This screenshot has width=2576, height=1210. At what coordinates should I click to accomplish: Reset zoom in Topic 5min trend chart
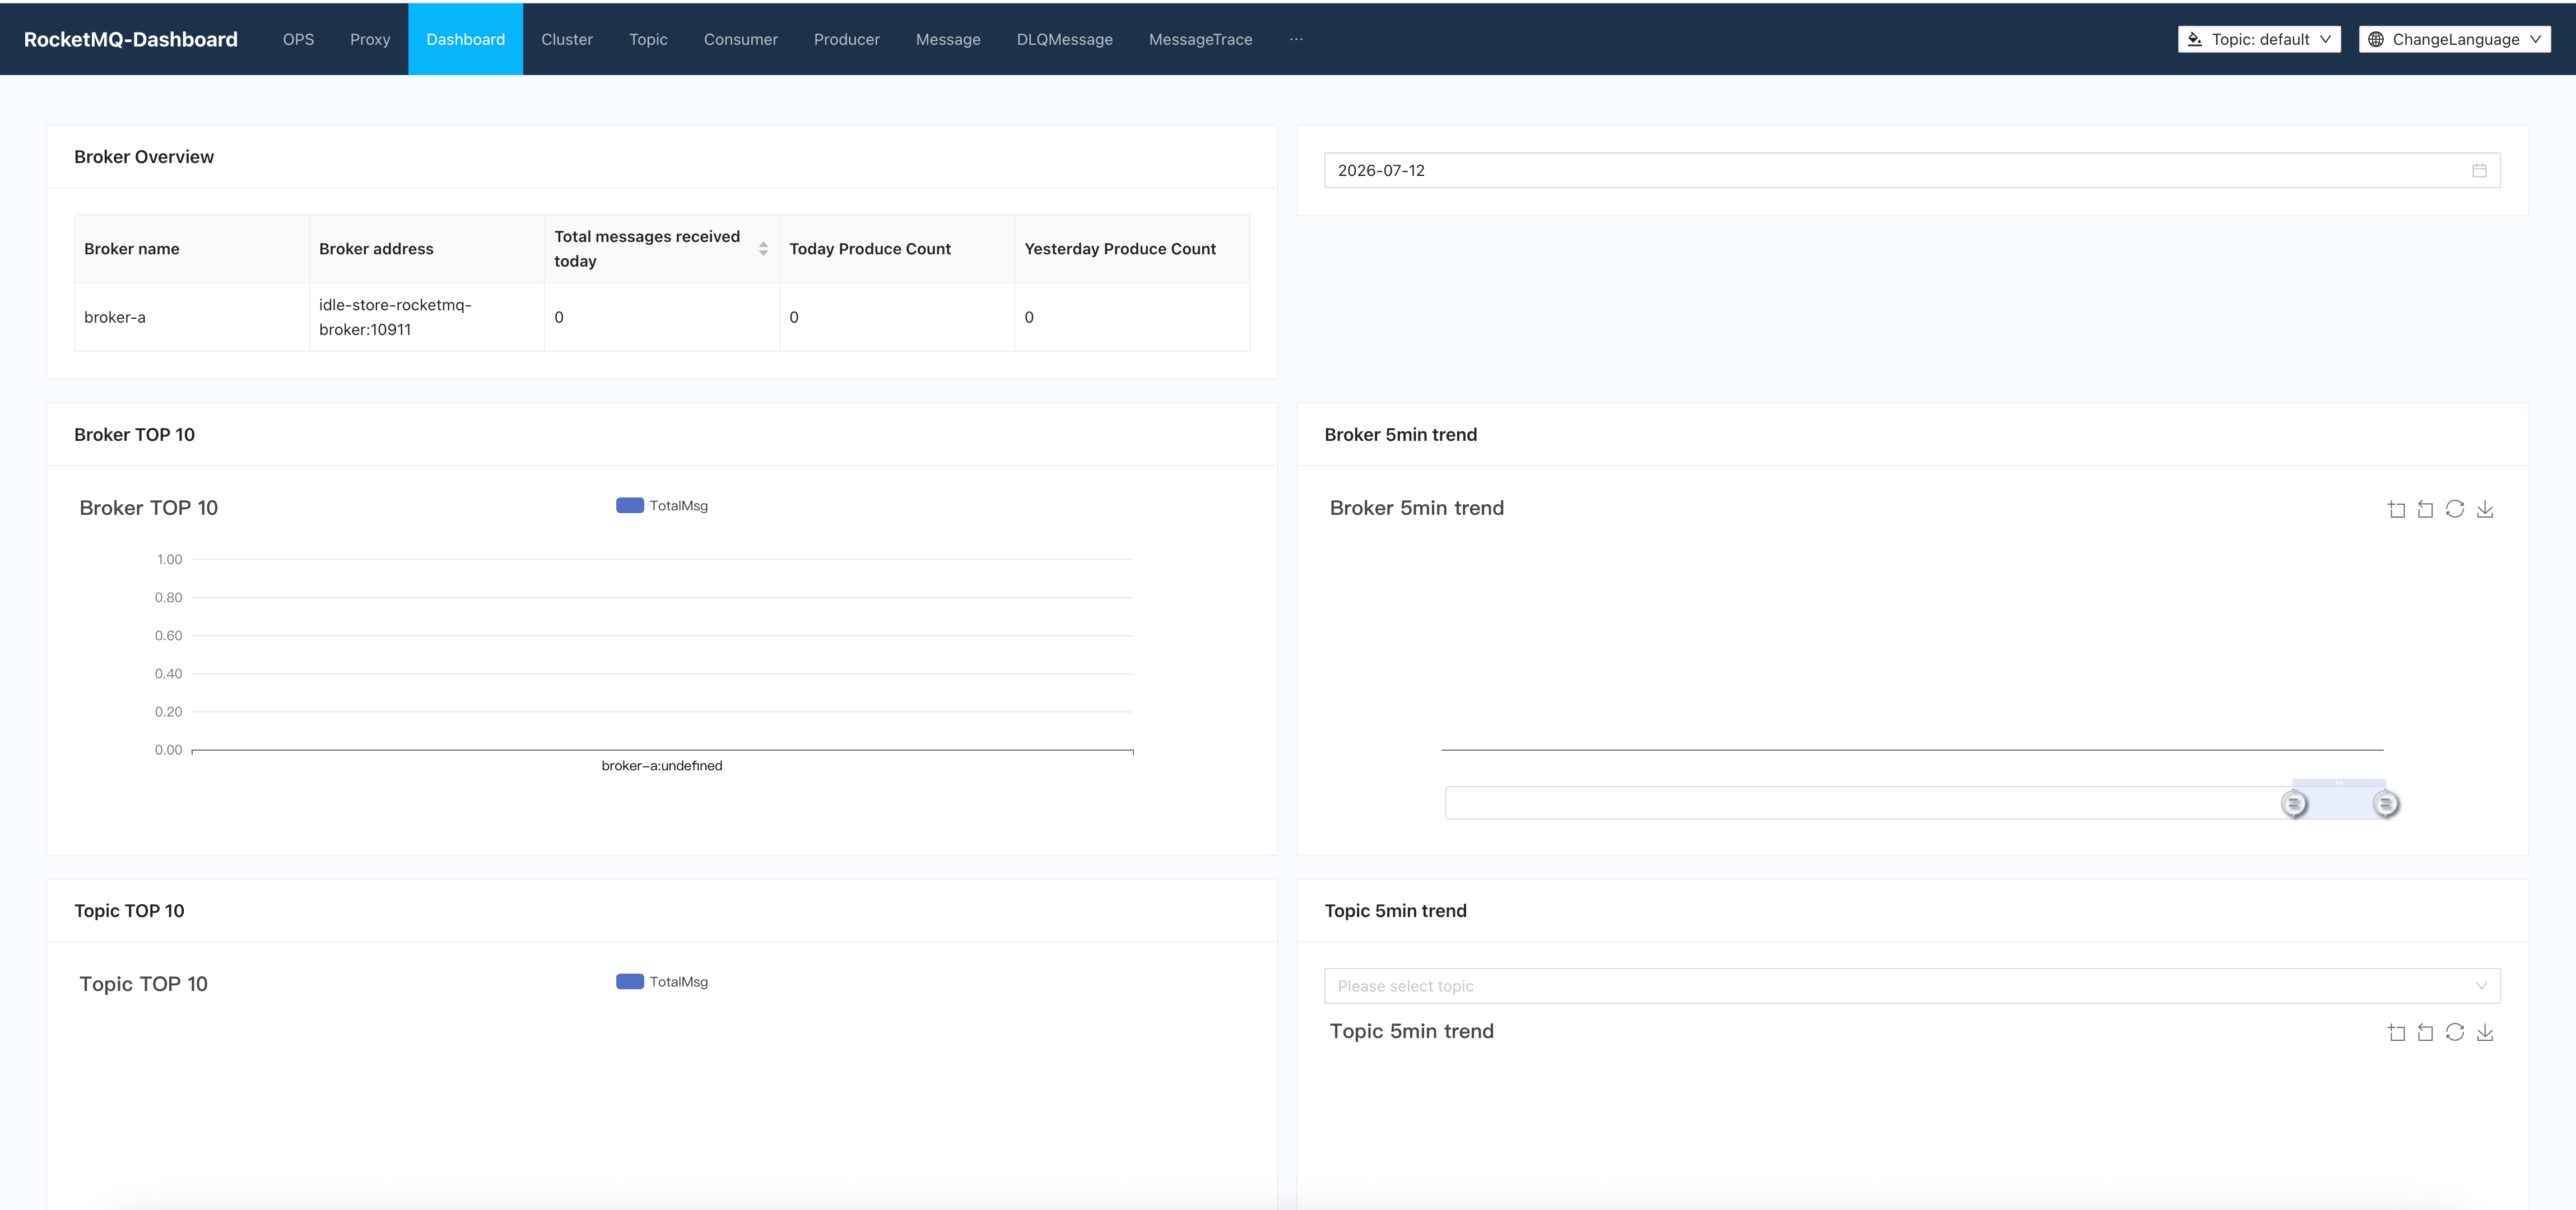click(x=2425, y=1032)
